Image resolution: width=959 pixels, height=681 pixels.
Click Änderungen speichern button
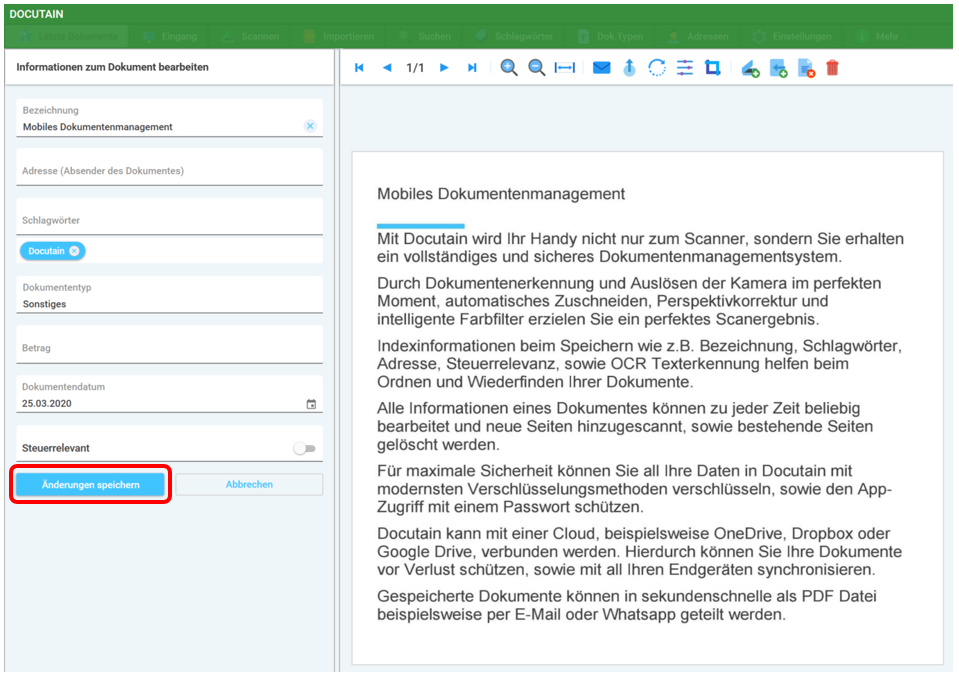point(90,484)
